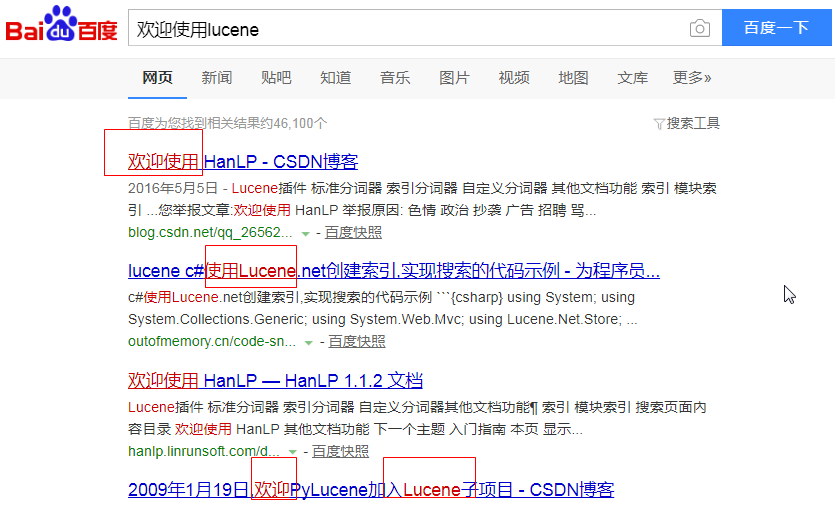Click the hanlp.linrunsoft.com/d... URL
The width and height of the screenshot is (835, 507).
click(x=203, y=451)
